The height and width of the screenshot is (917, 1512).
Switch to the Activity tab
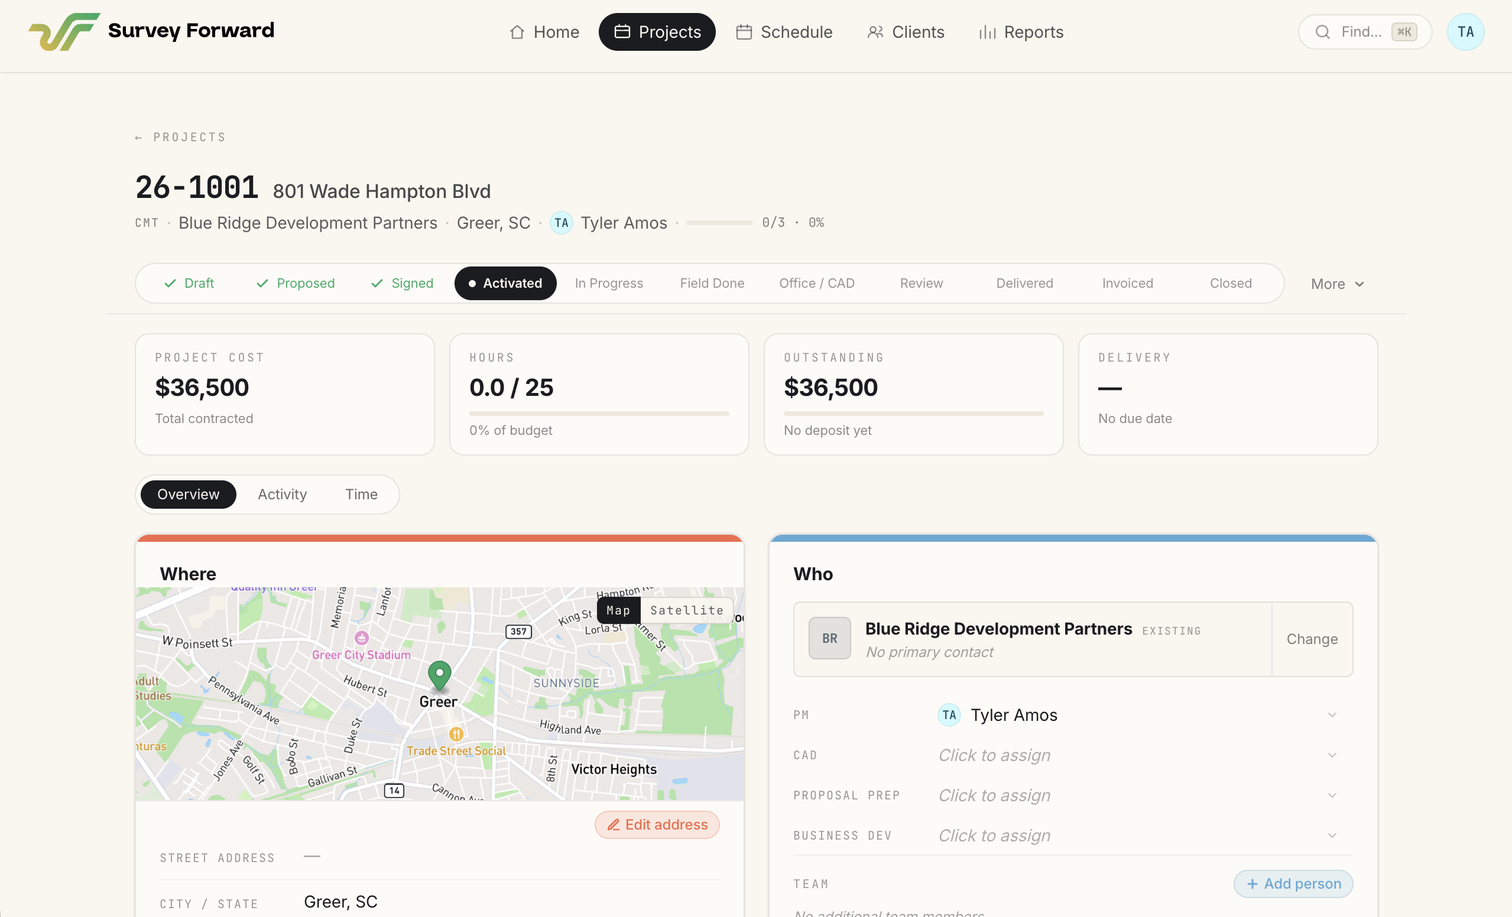click(x=282, y=494)
